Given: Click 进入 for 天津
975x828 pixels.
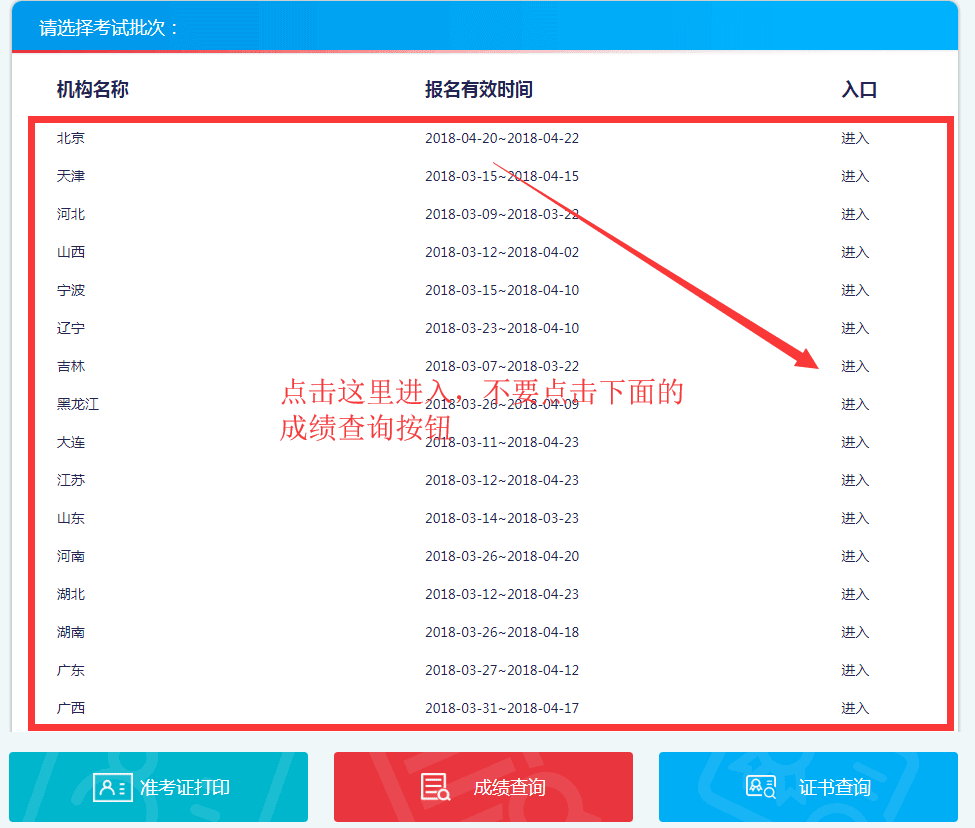Looking at the screenshot, I should tap(855, 176).
